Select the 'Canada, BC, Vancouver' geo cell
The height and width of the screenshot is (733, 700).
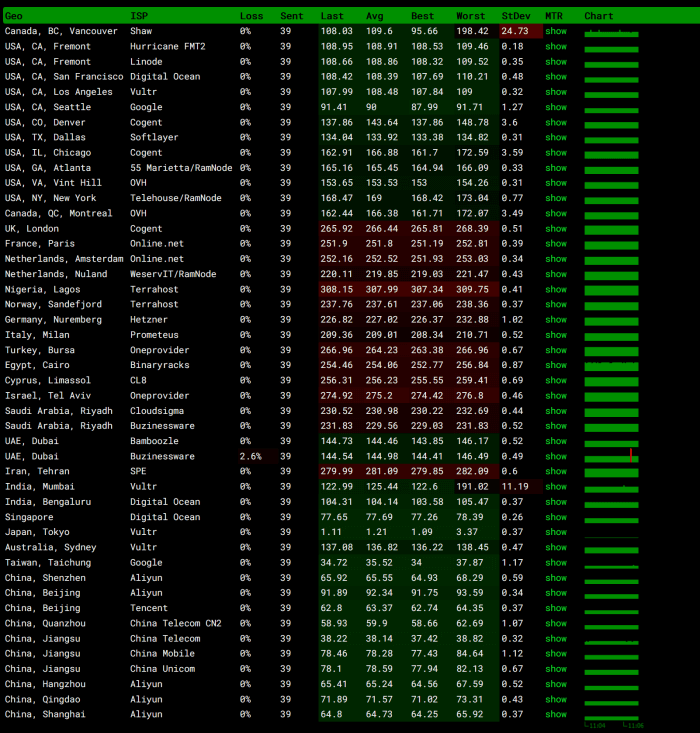pos(61,31)
